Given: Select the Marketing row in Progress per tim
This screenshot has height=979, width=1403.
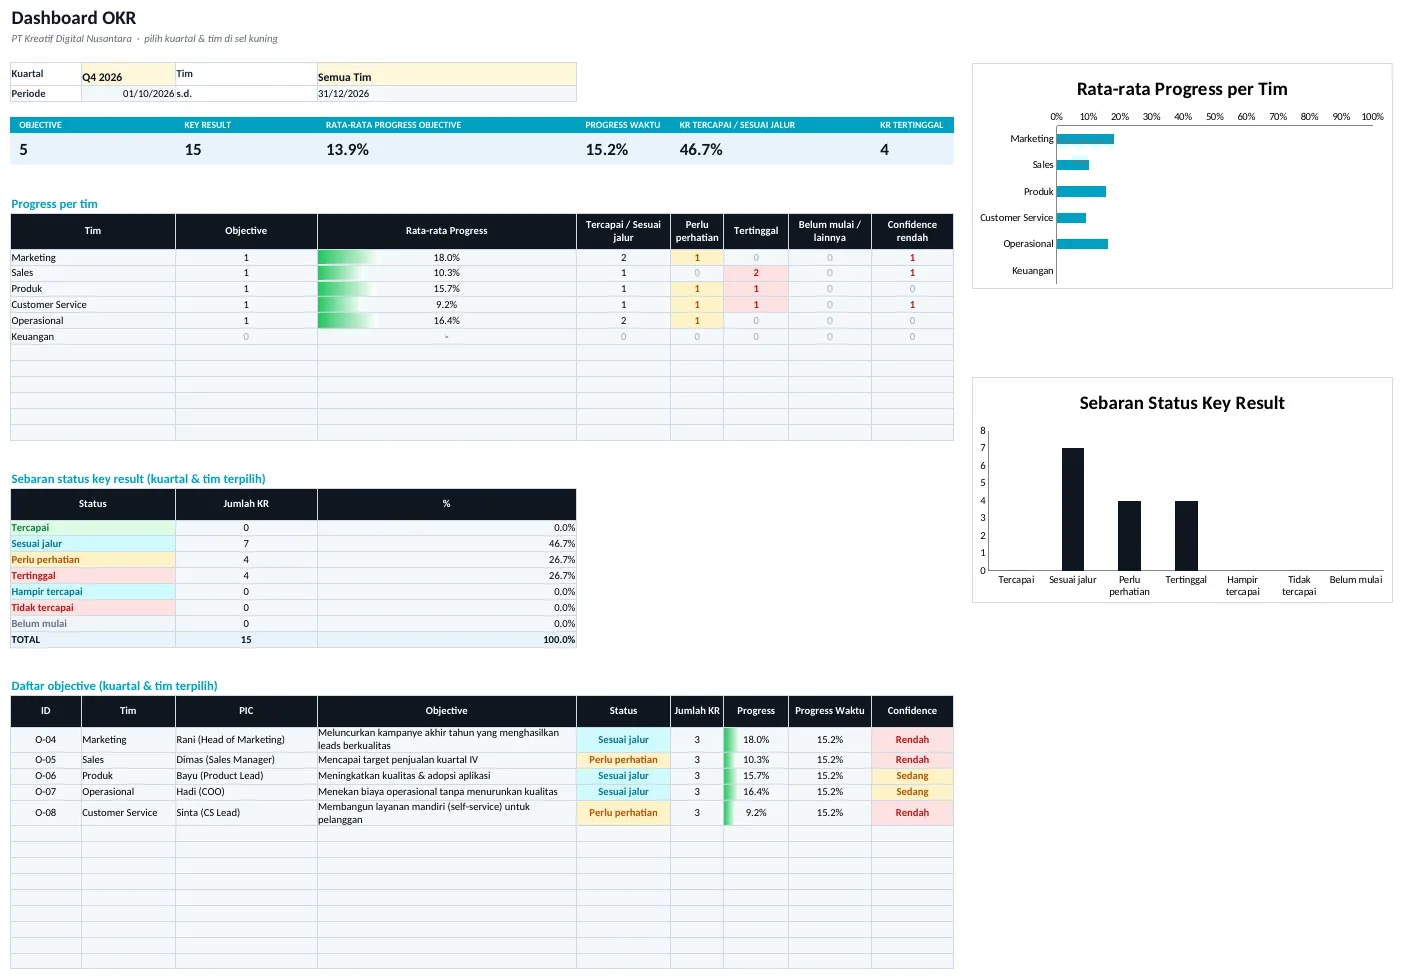Looking at the screenshot, I should point(481,258).
